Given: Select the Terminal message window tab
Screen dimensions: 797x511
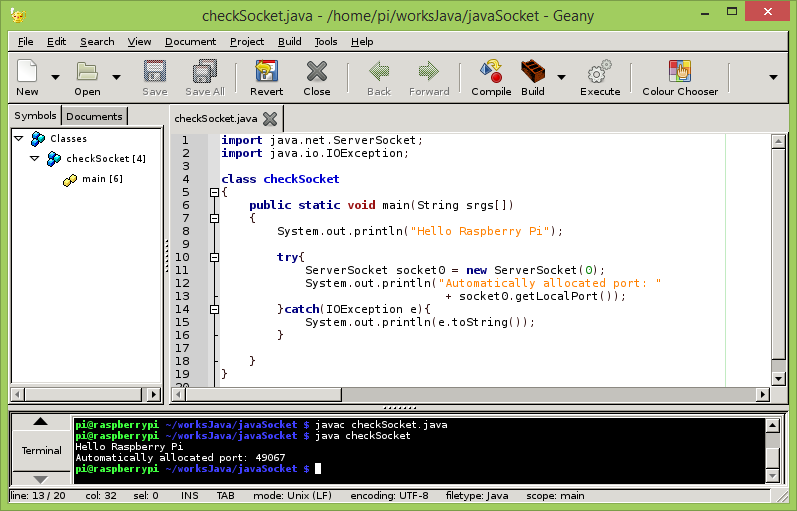Looking at the screenshot, I should [41, 450].
